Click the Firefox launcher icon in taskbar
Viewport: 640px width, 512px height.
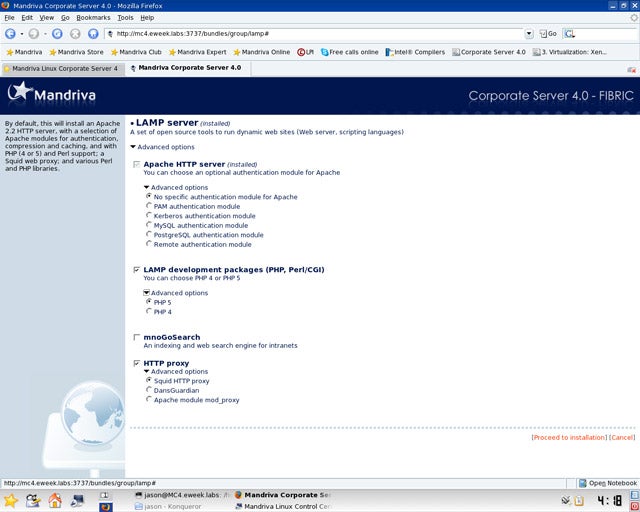click(x=106, y=507)
